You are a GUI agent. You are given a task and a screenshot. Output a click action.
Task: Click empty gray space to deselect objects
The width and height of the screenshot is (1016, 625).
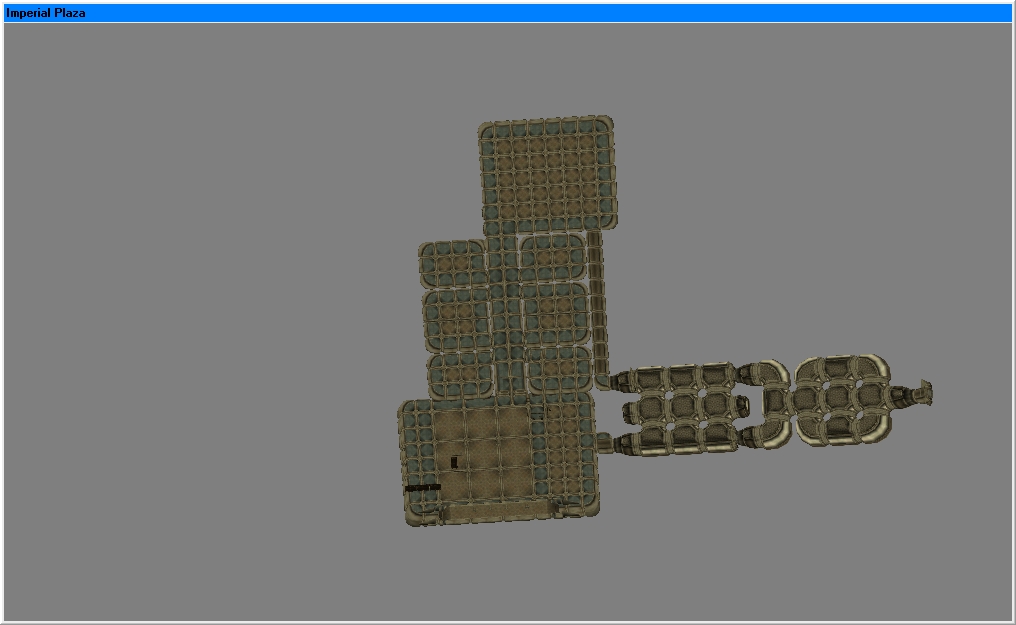(x=194, y=324)
